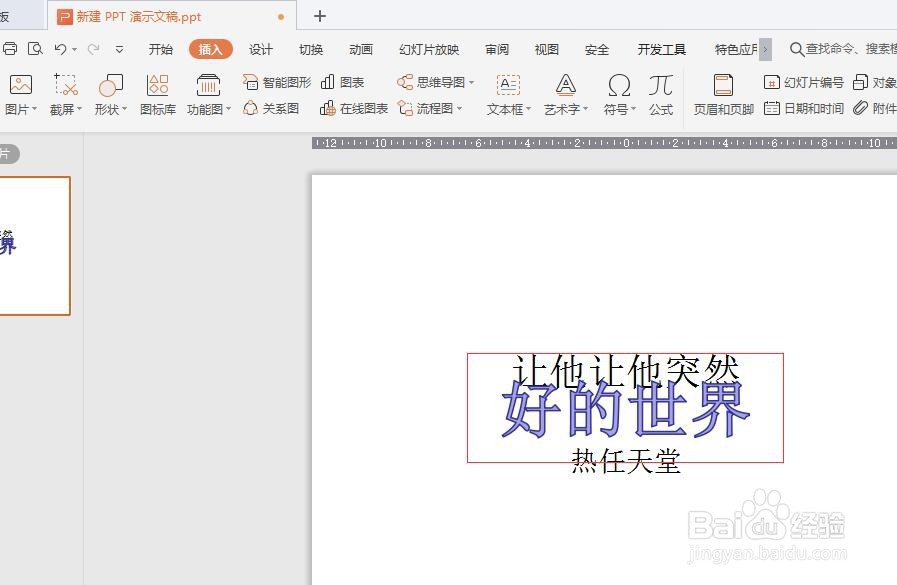Open the 在线图表 online charts tool

(355, 108)
